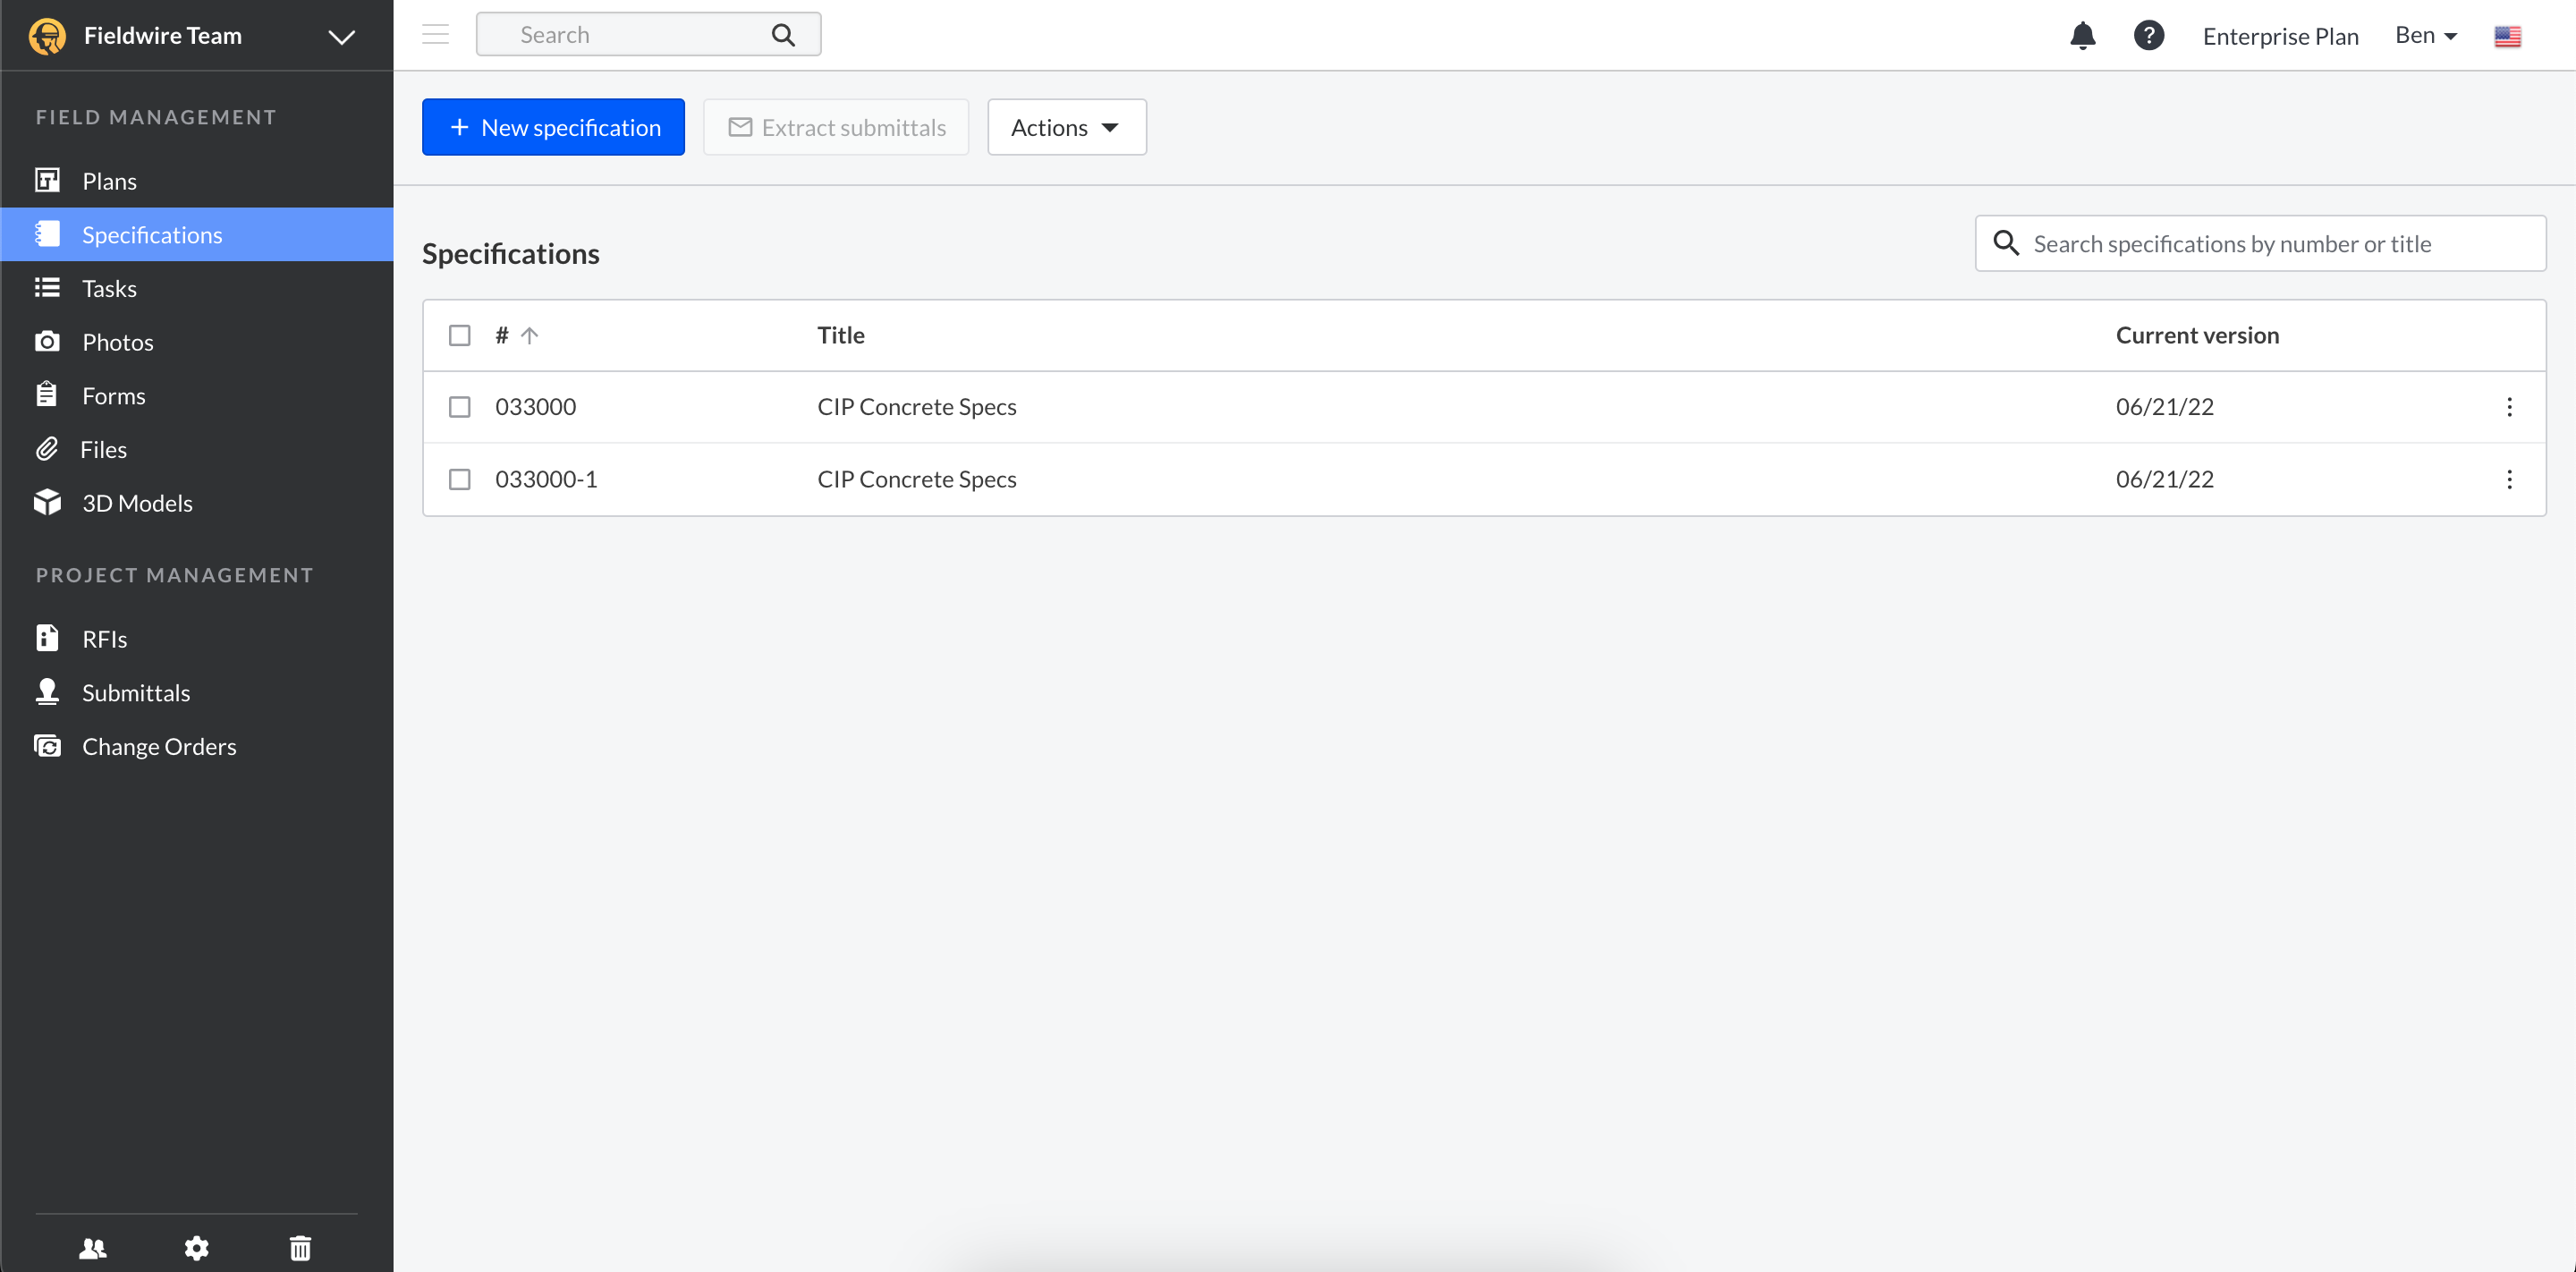Check the box for specification 033000
Image resolution: width=2576 pixels, height=1272 pixels.
coord(459,407)
